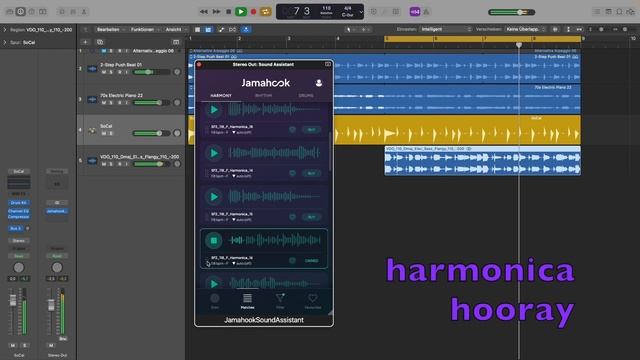Click the Jamahook plug-in slot on Stereo Out
640x360 pixels.
click(x=57, y=211)
